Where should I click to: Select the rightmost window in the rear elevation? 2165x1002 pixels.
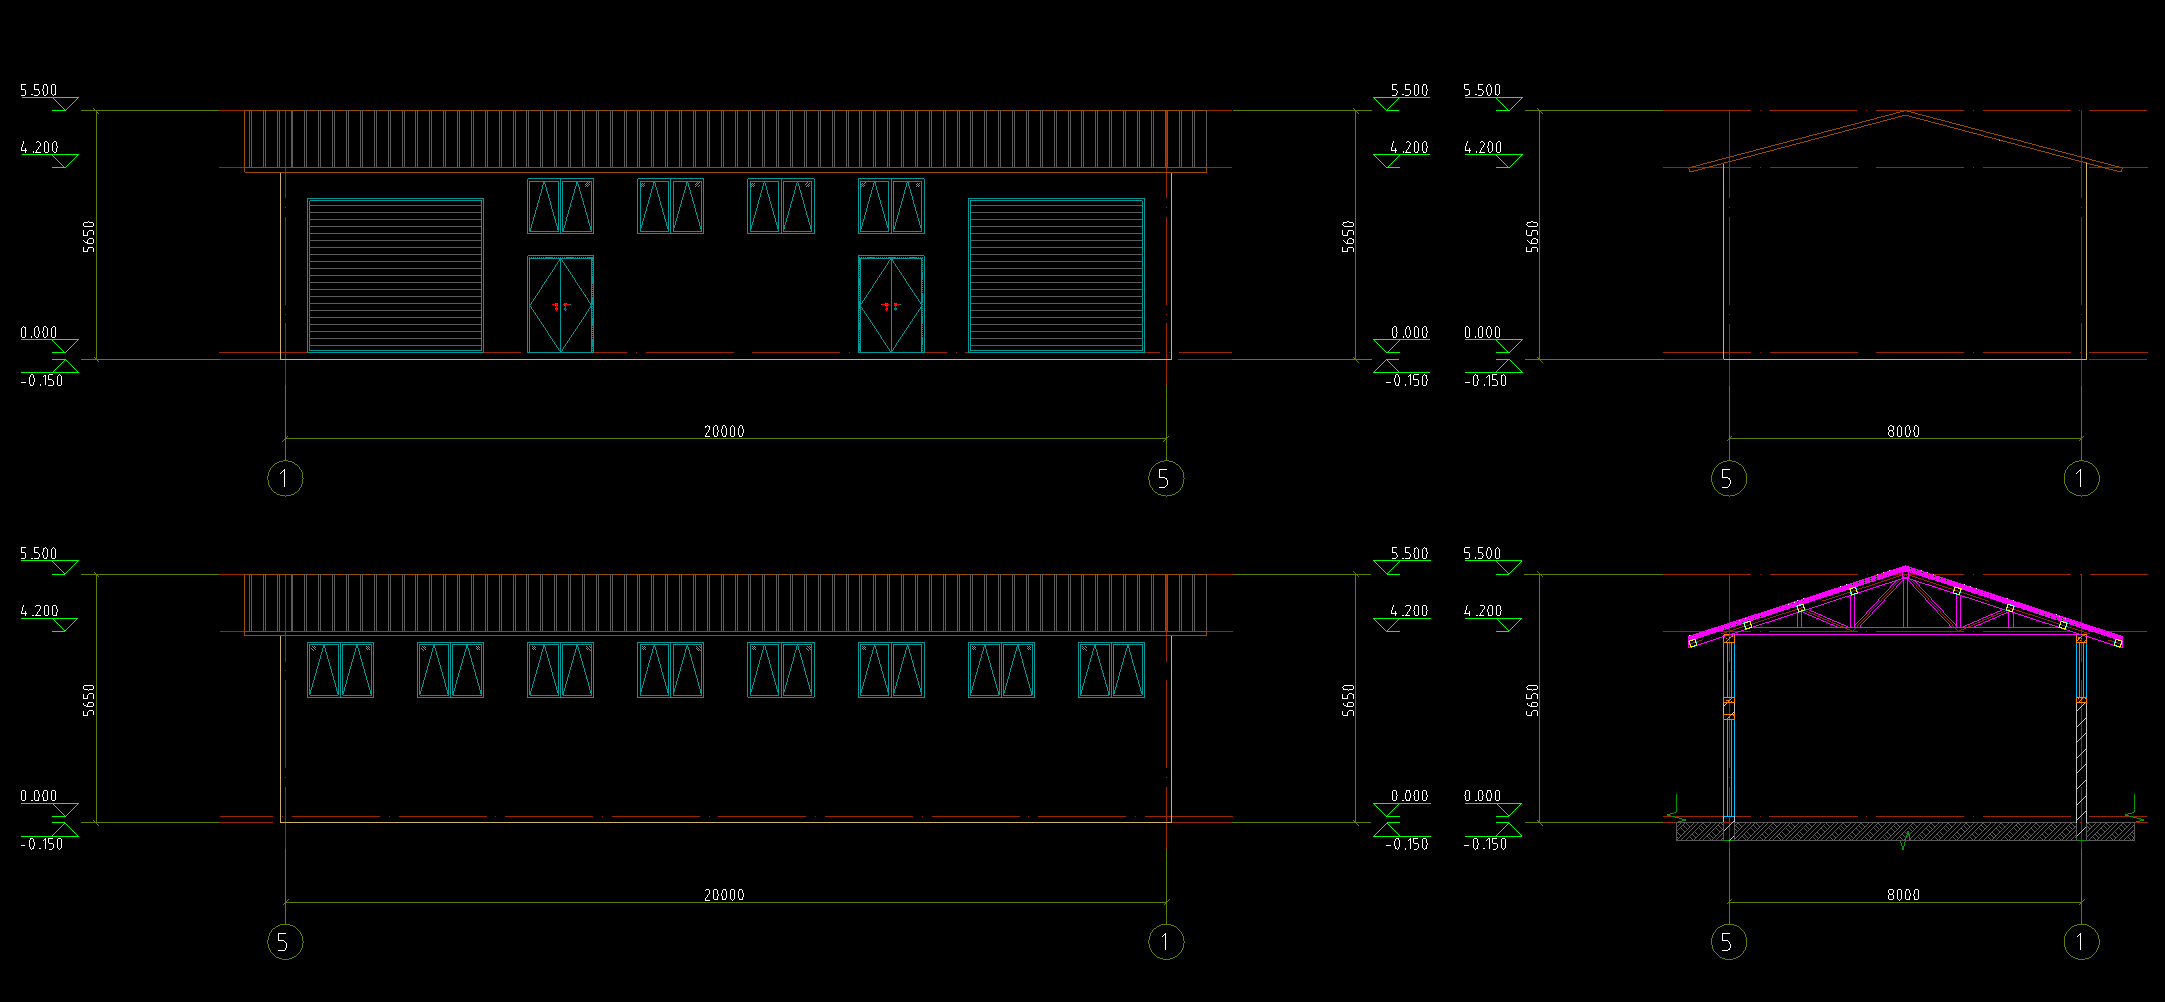(1111, 670)
